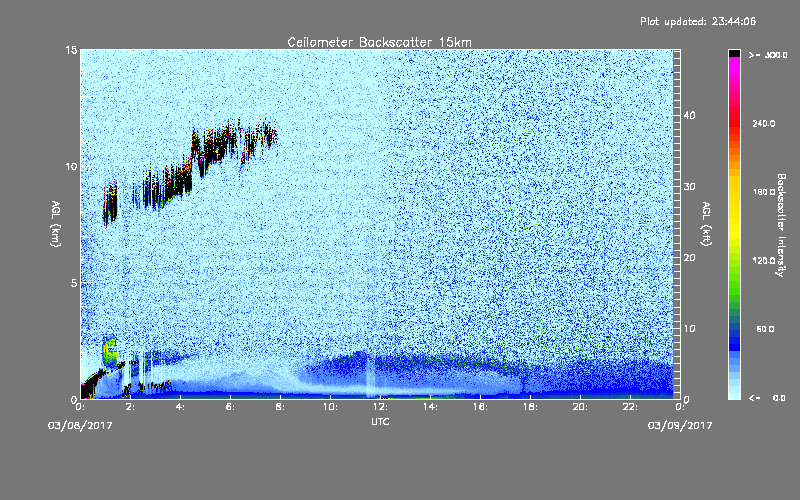Click the 30 kft tick label on right axis
This screenshot has height=500, width=800.
point(689,186)
